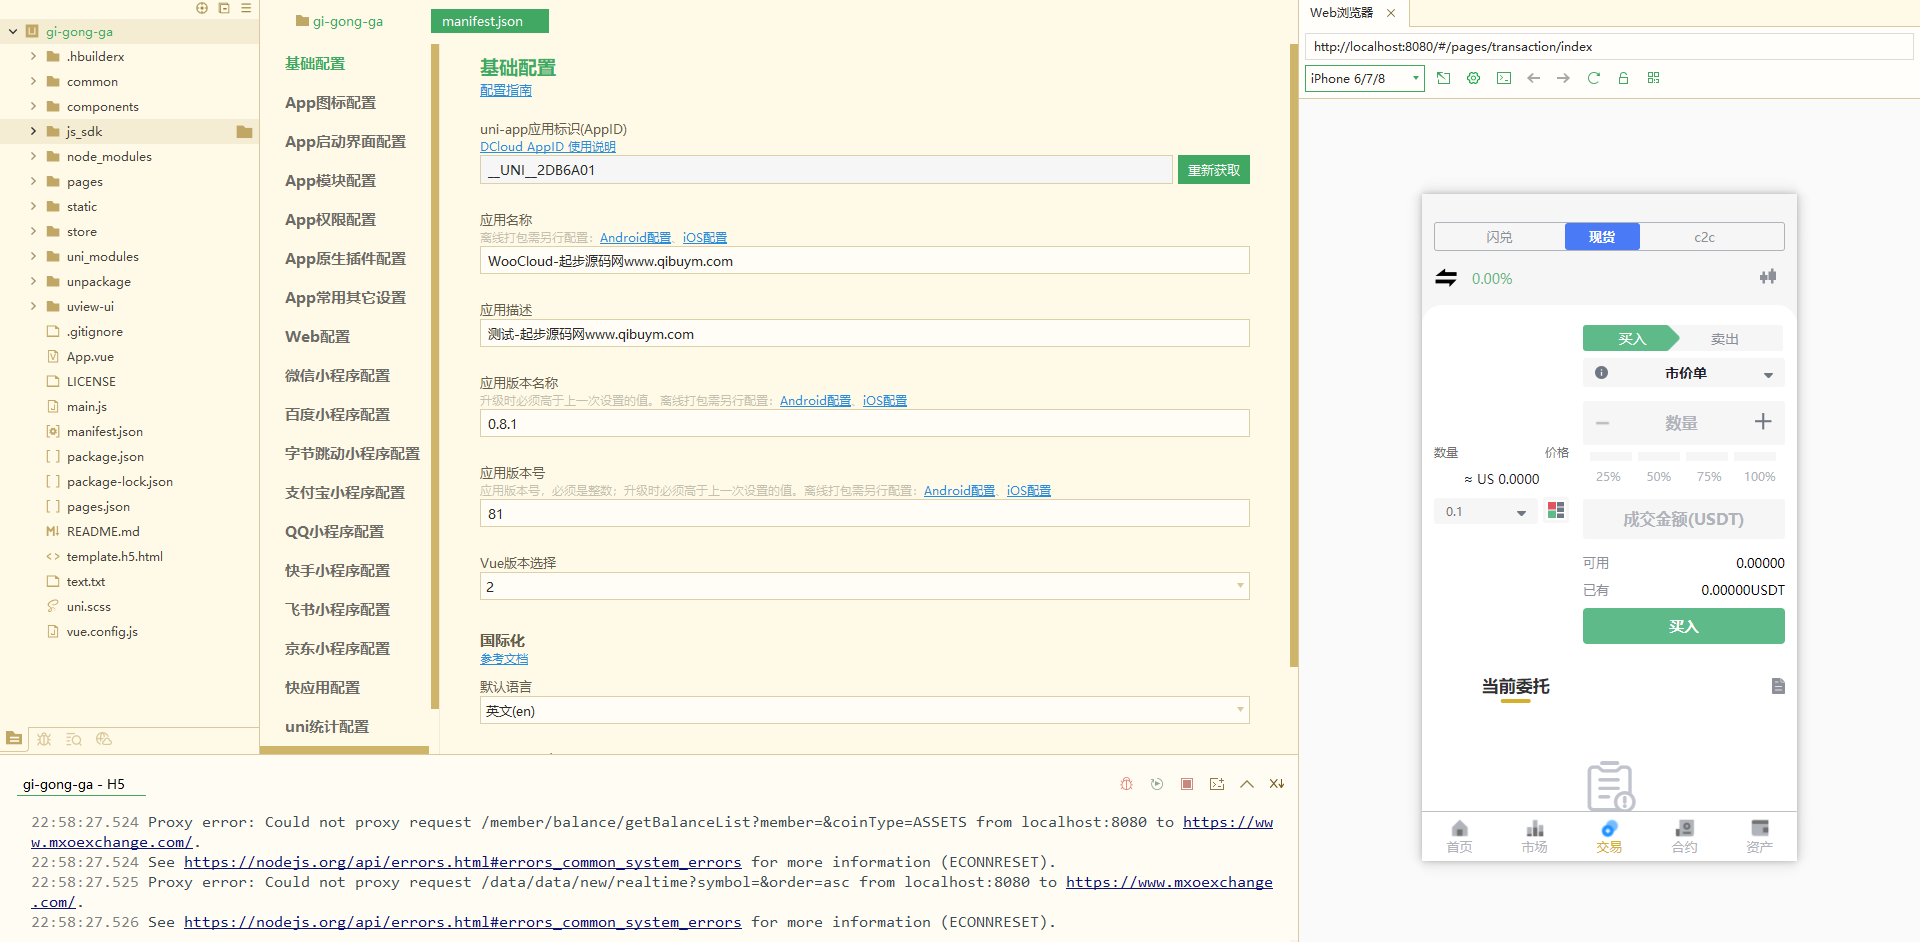Expand the pages folder in project tree

click(34, 182)
